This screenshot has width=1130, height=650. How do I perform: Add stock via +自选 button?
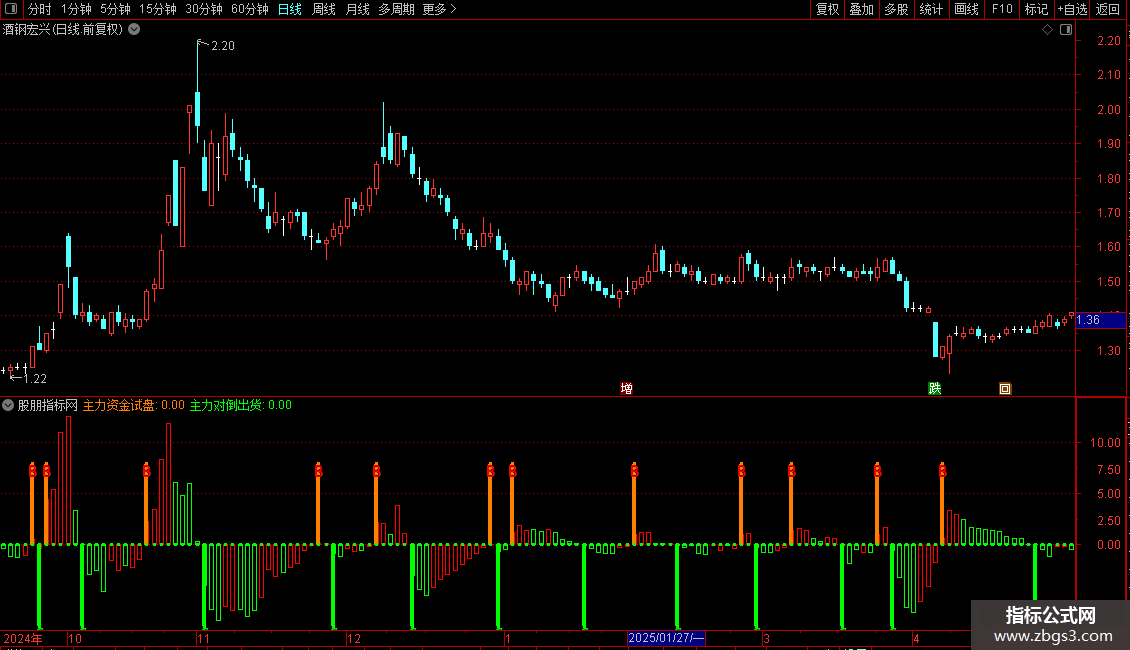(x=1072, y=9)
